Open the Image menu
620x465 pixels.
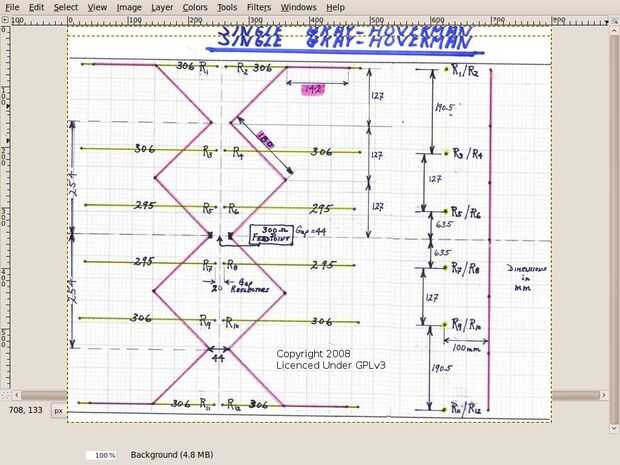(x=129, y=8)
